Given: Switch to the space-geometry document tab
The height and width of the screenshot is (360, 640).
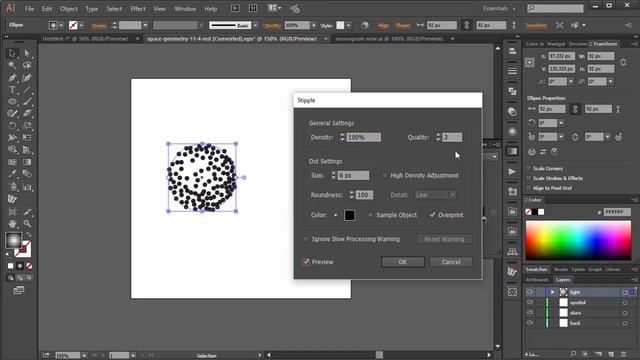Looking at the screenshot, I should coord(232,39).
